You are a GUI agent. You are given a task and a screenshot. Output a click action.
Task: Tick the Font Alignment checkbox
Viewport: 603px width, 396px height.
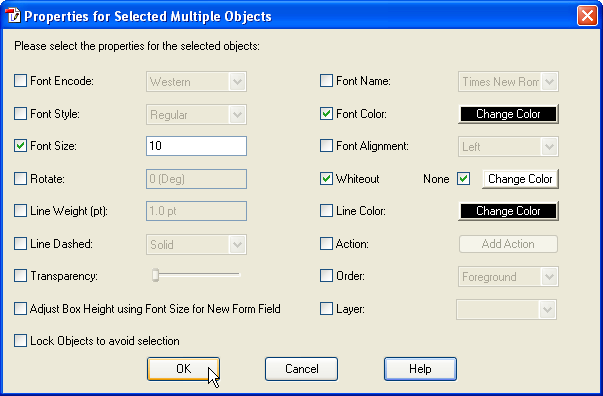click(326, 146)
